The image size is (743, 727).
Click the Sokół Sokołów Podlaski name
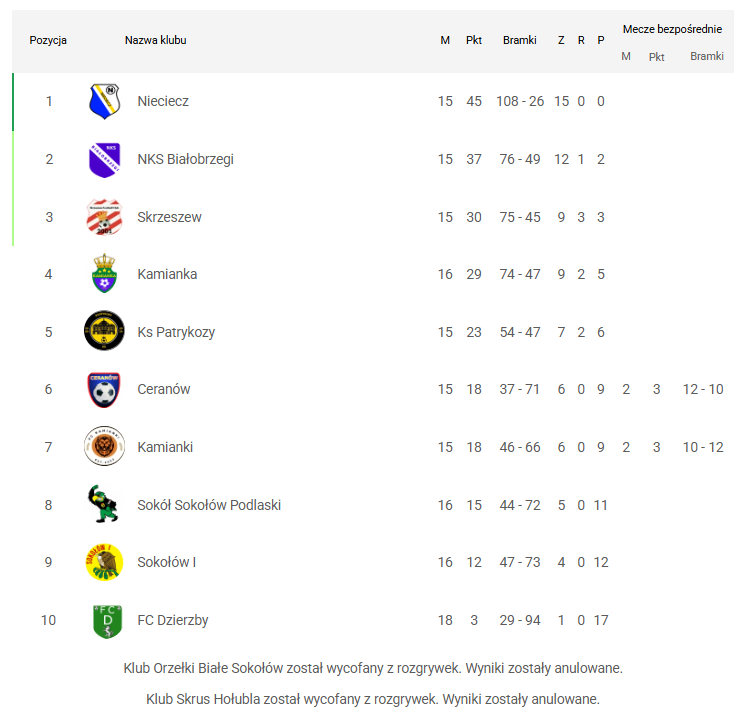pyautogui.click(x=209, y=505)
